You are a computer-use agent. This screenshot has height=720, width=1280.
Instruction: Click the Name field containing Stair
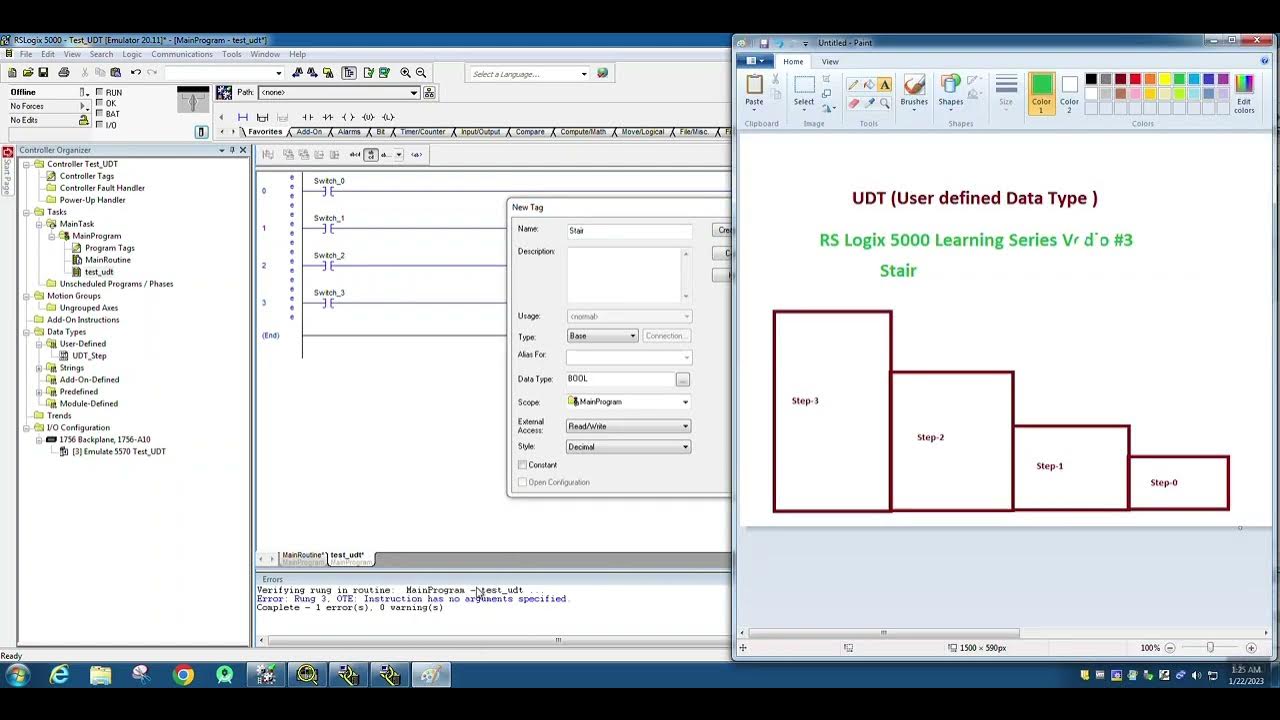point(629,231)
